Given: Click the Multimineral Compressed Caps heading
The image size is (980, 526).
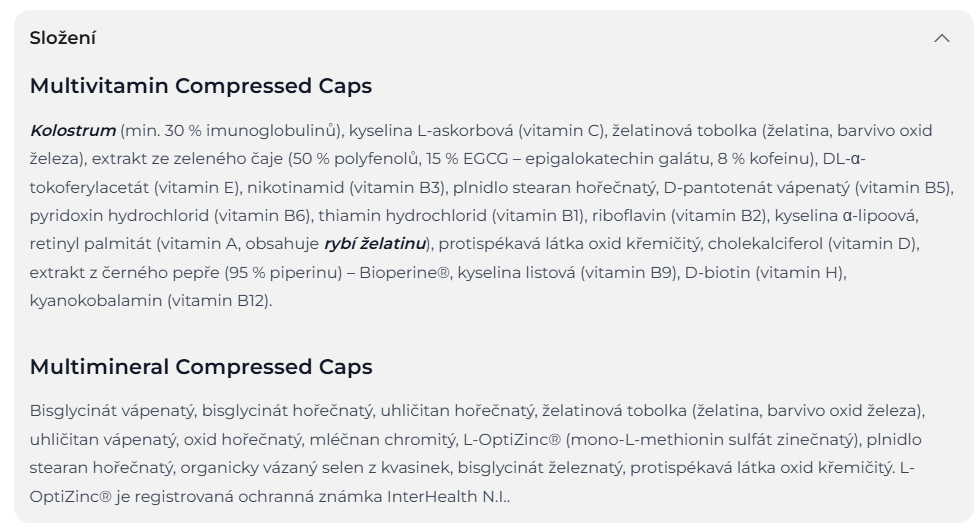Looking at the screenshot, I should [201, 367].
